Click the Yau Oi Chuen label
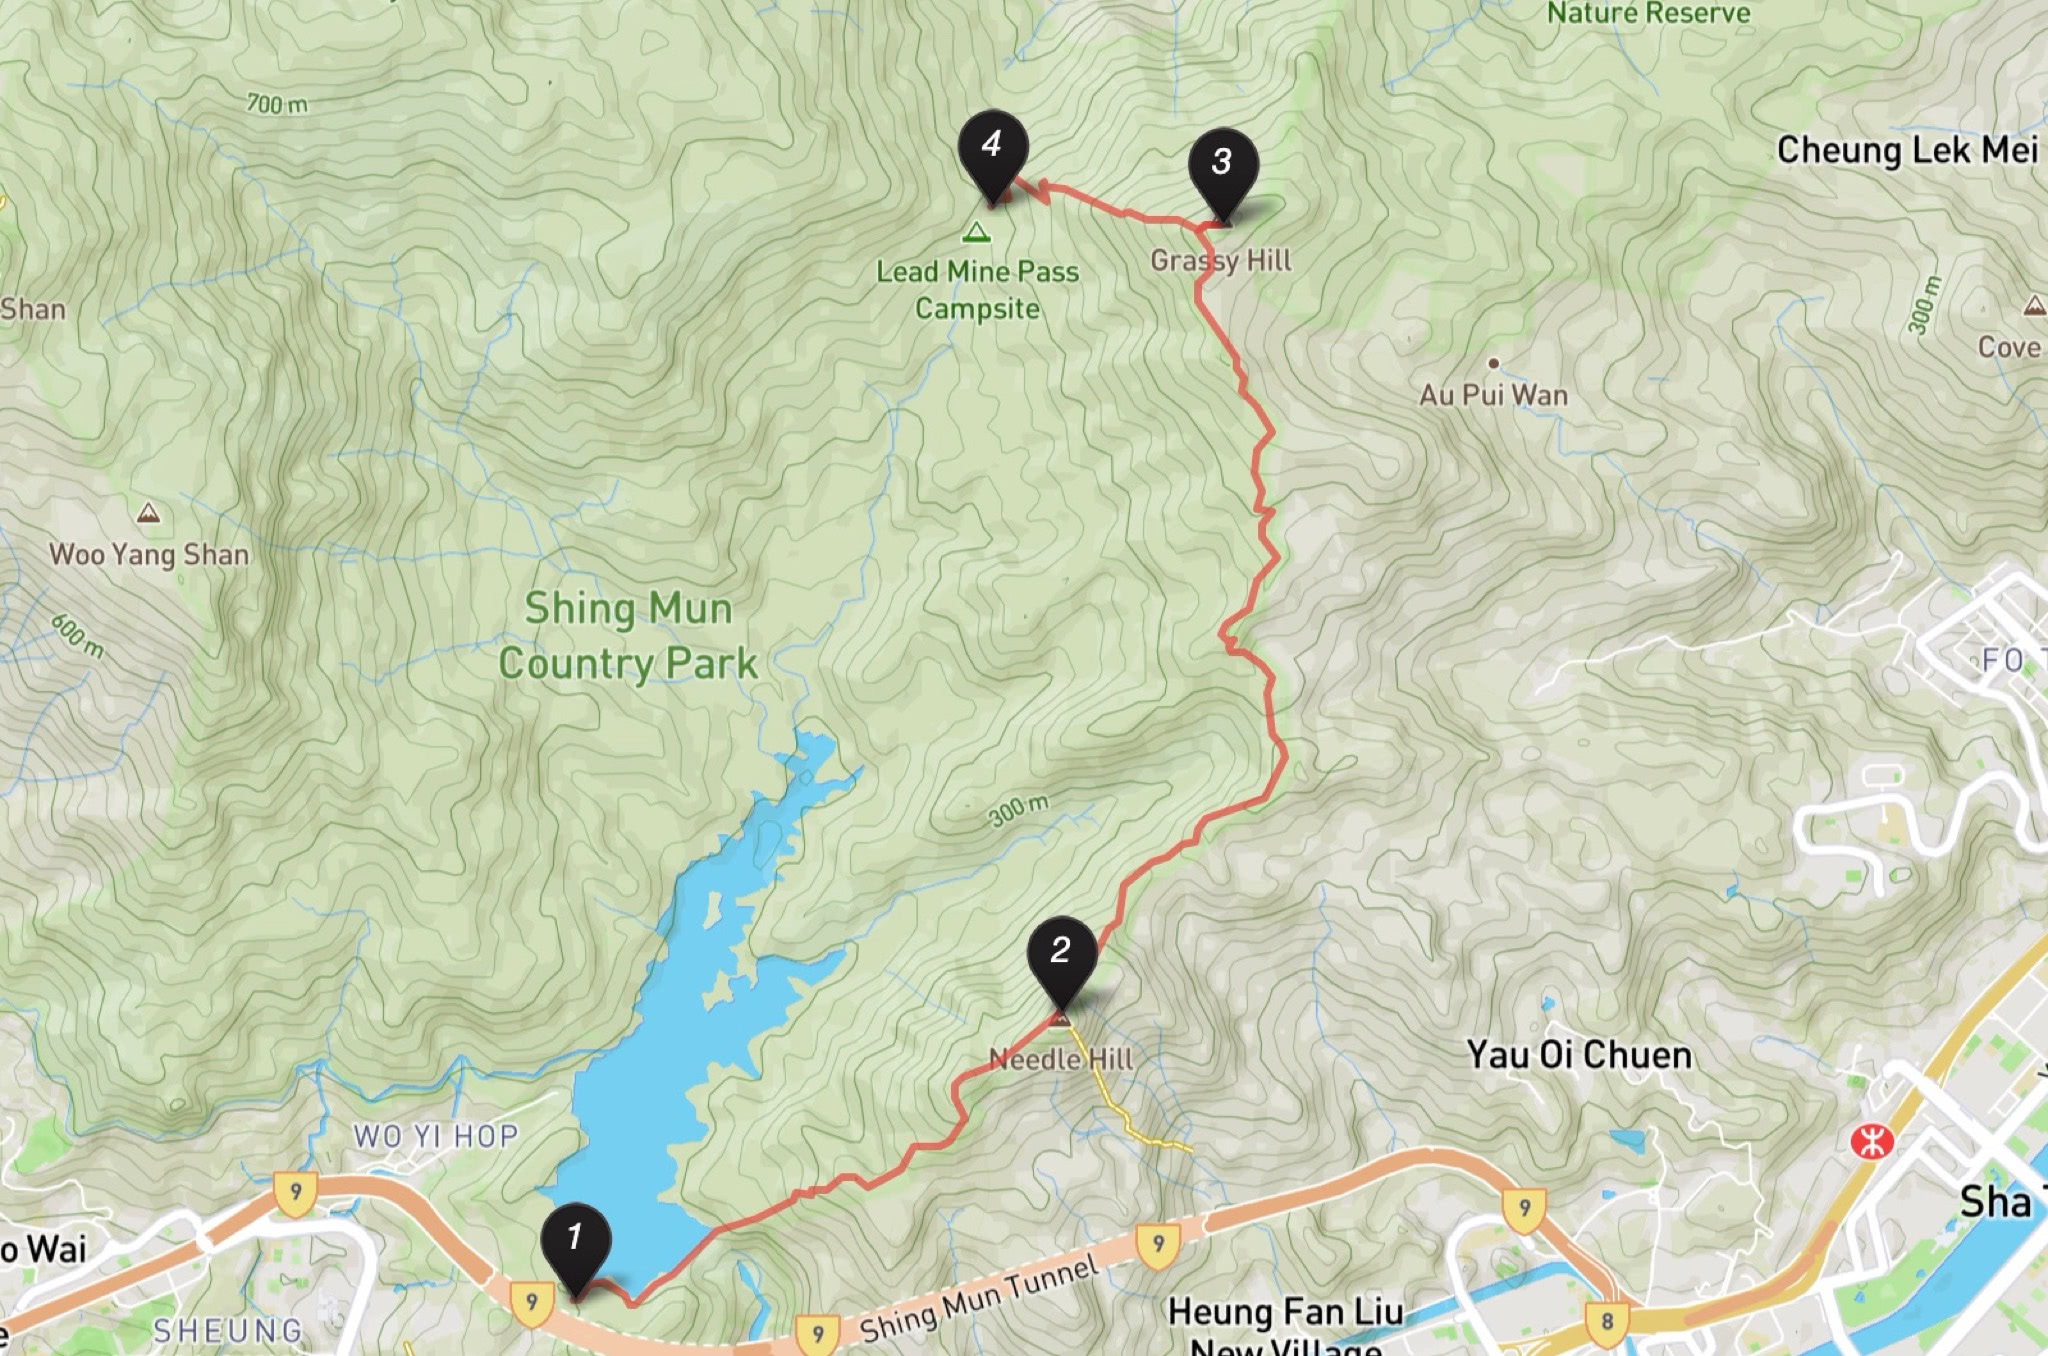2048x1356 pixels. click(x=1579, y=1055)
